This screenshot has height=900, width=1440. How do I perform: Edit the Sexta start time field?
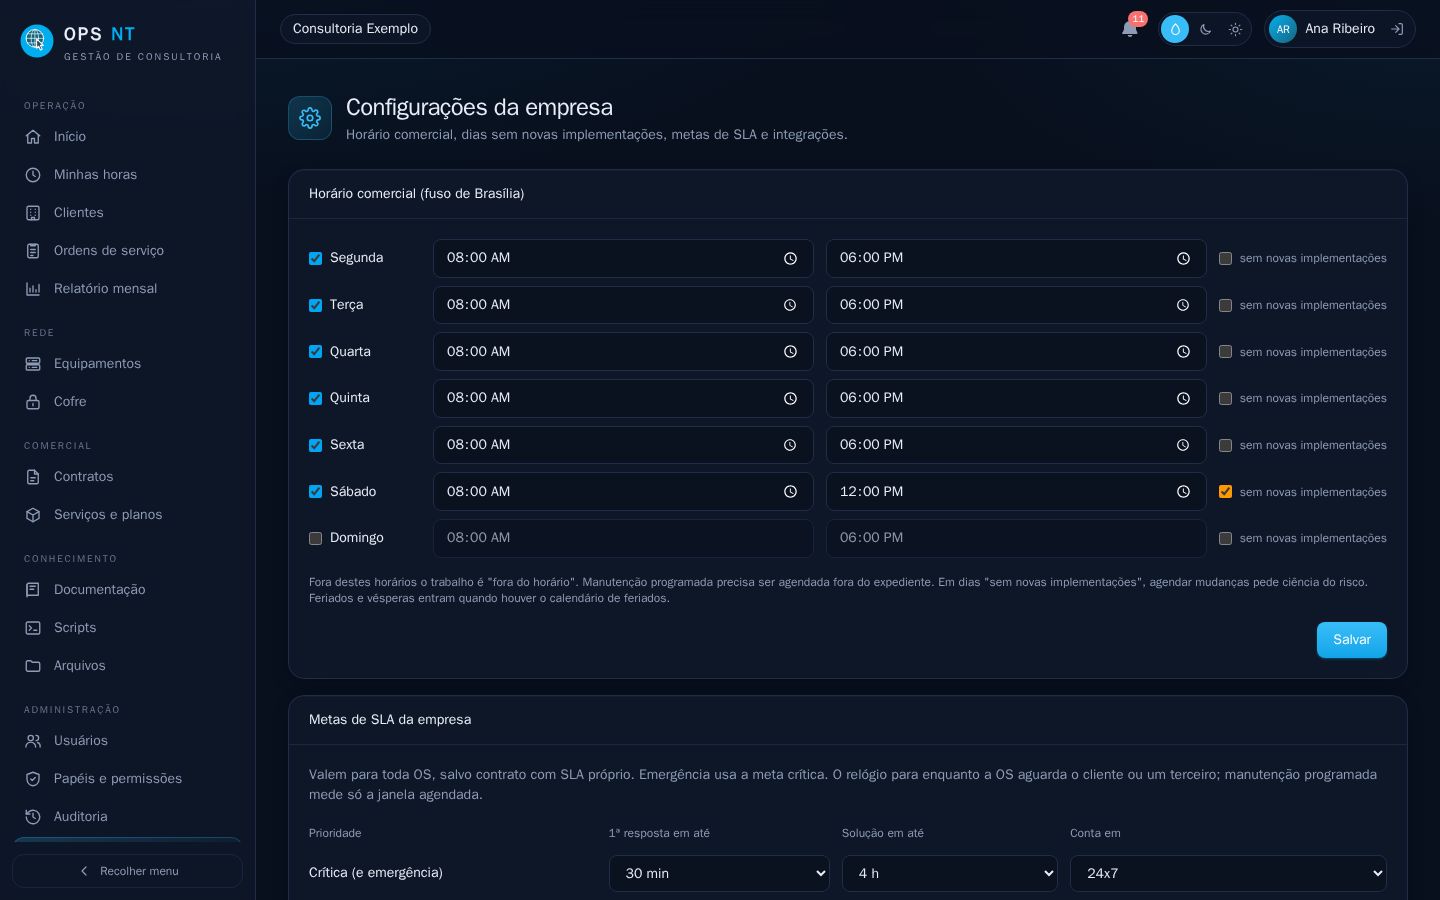[x=623, y=445]
